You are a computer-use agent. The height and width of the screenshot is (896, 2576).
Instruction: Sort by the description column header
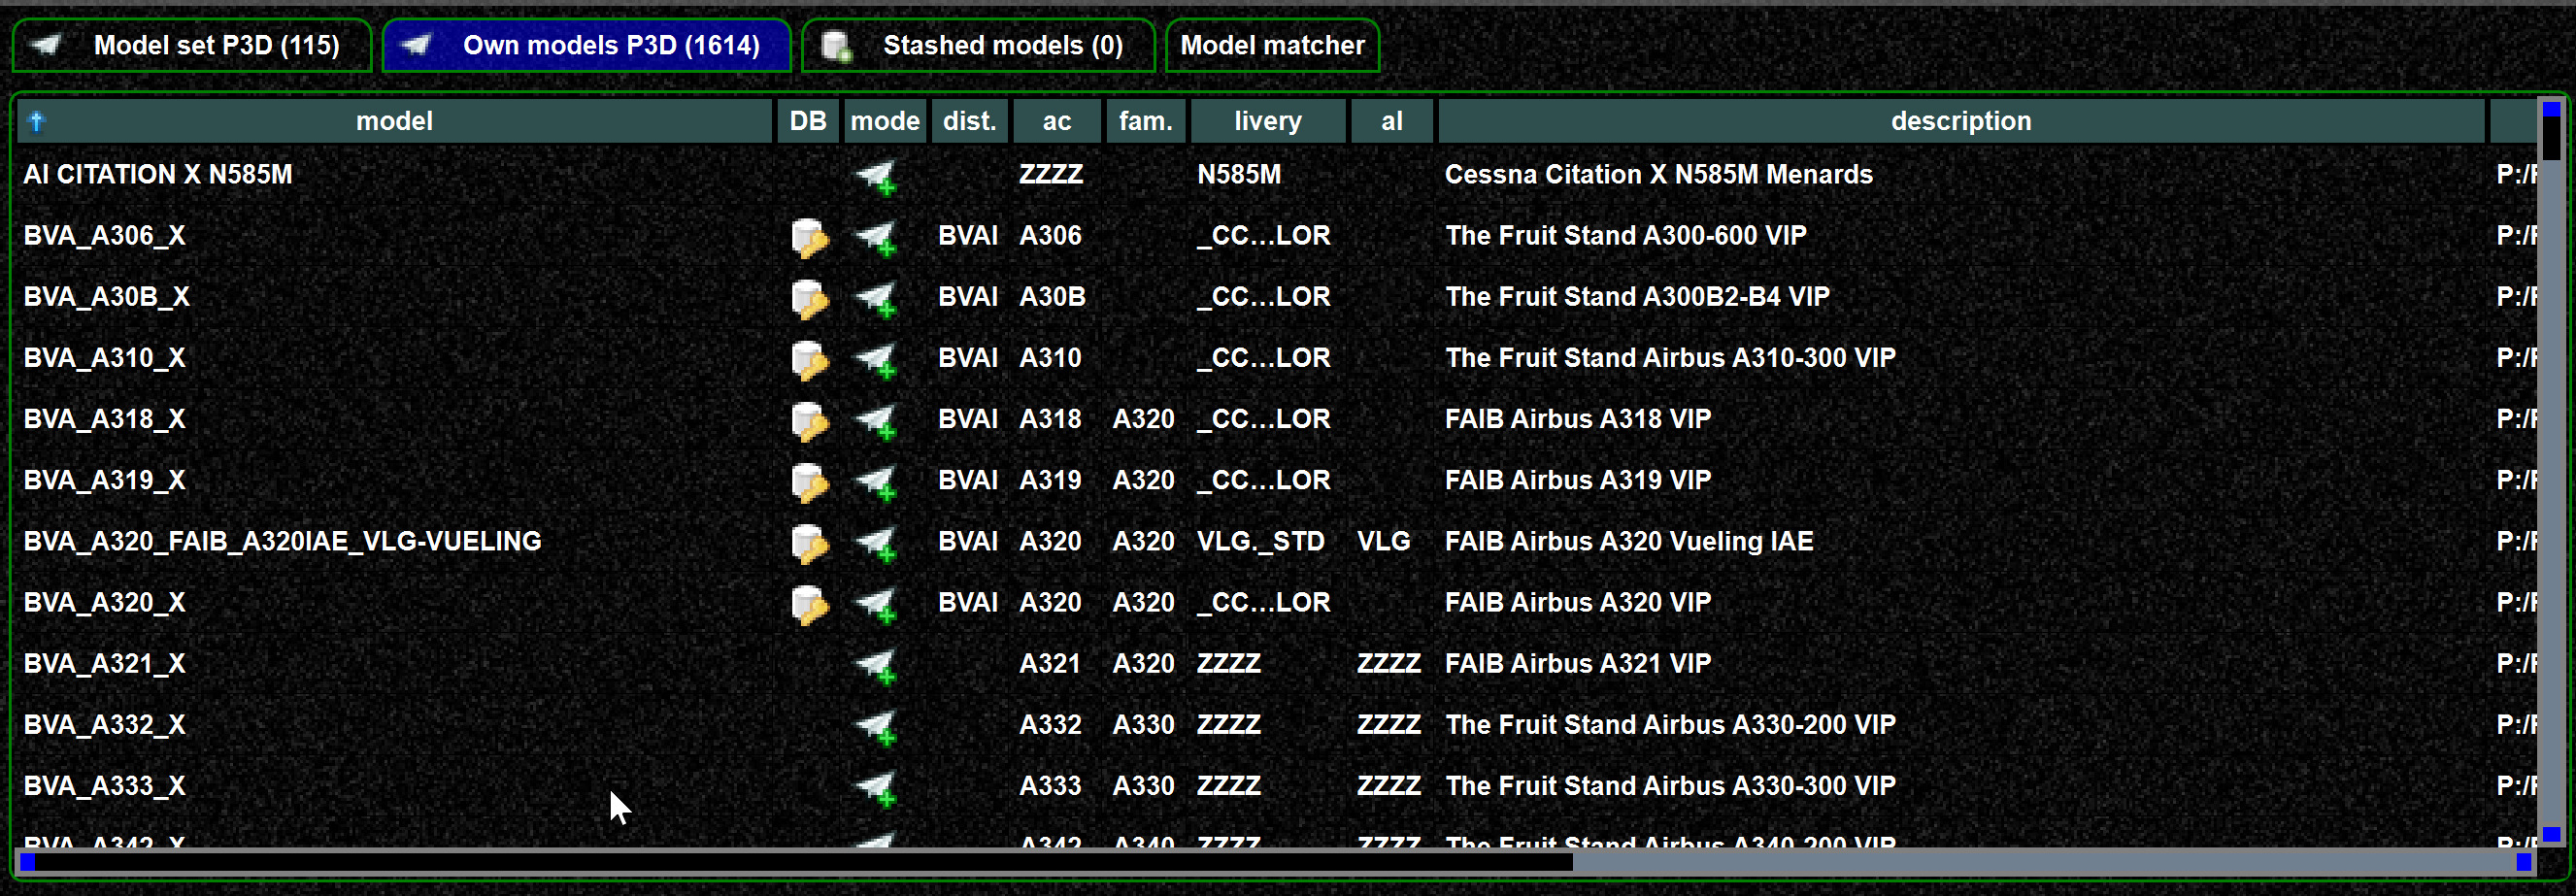click(x=1960, y=121)
